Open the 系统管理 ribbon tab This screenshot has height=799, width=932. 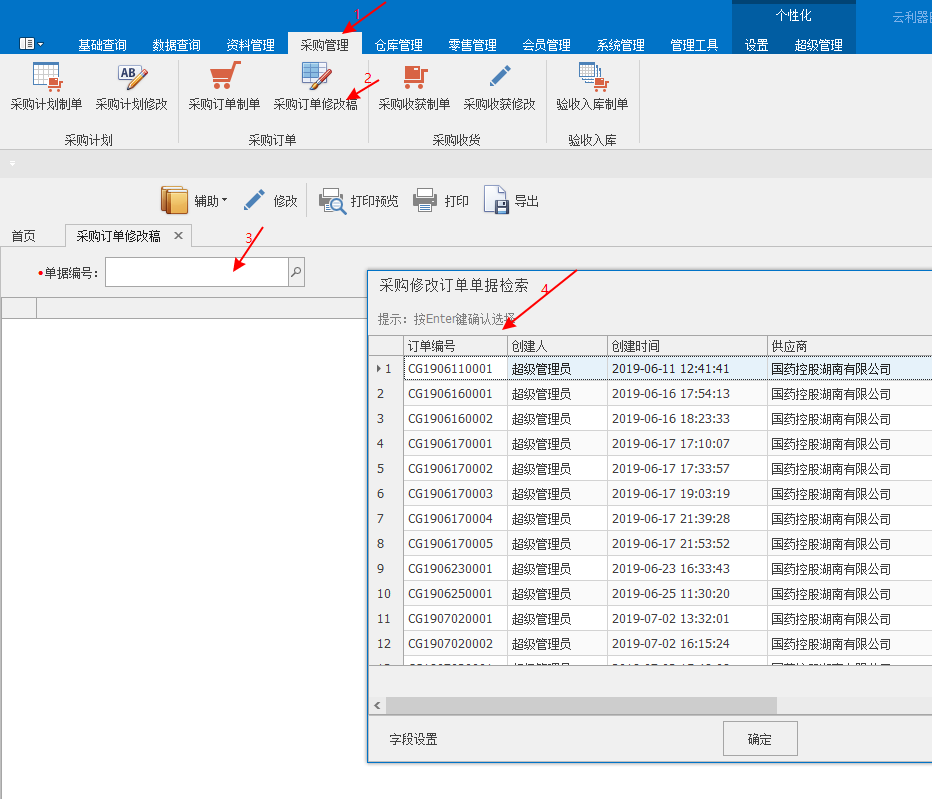(x=621, y=45)
